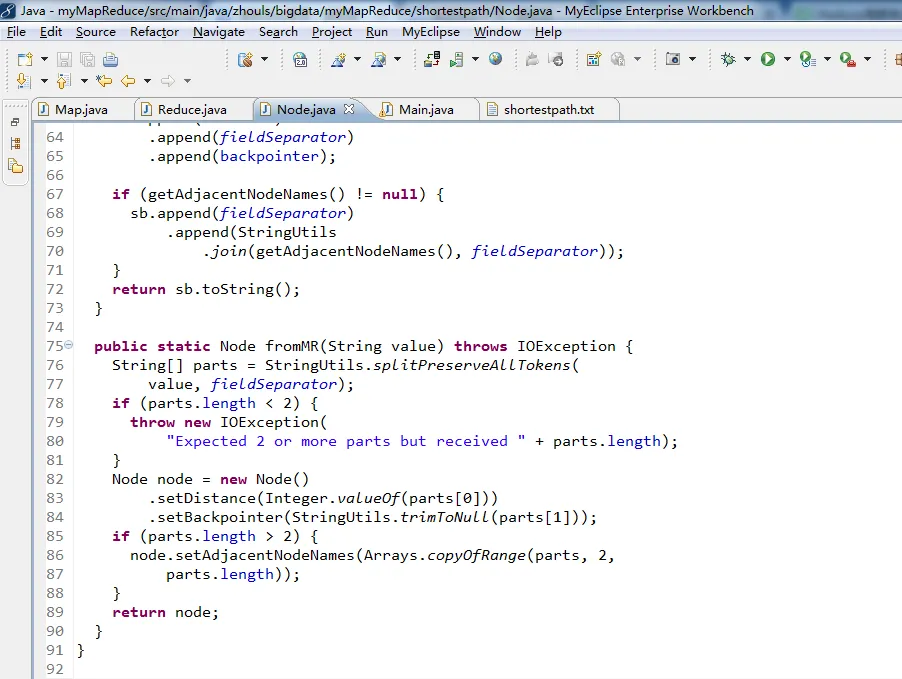902x679 pixels.
Task: Click the deploy to server icon
Action: pos(432,59)
